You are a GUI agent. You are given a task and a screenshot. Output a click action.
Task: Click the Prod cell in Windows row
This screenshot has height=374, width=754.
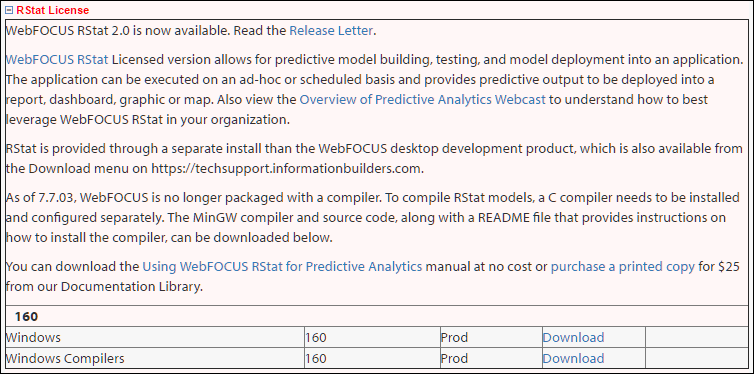point(490,337)
